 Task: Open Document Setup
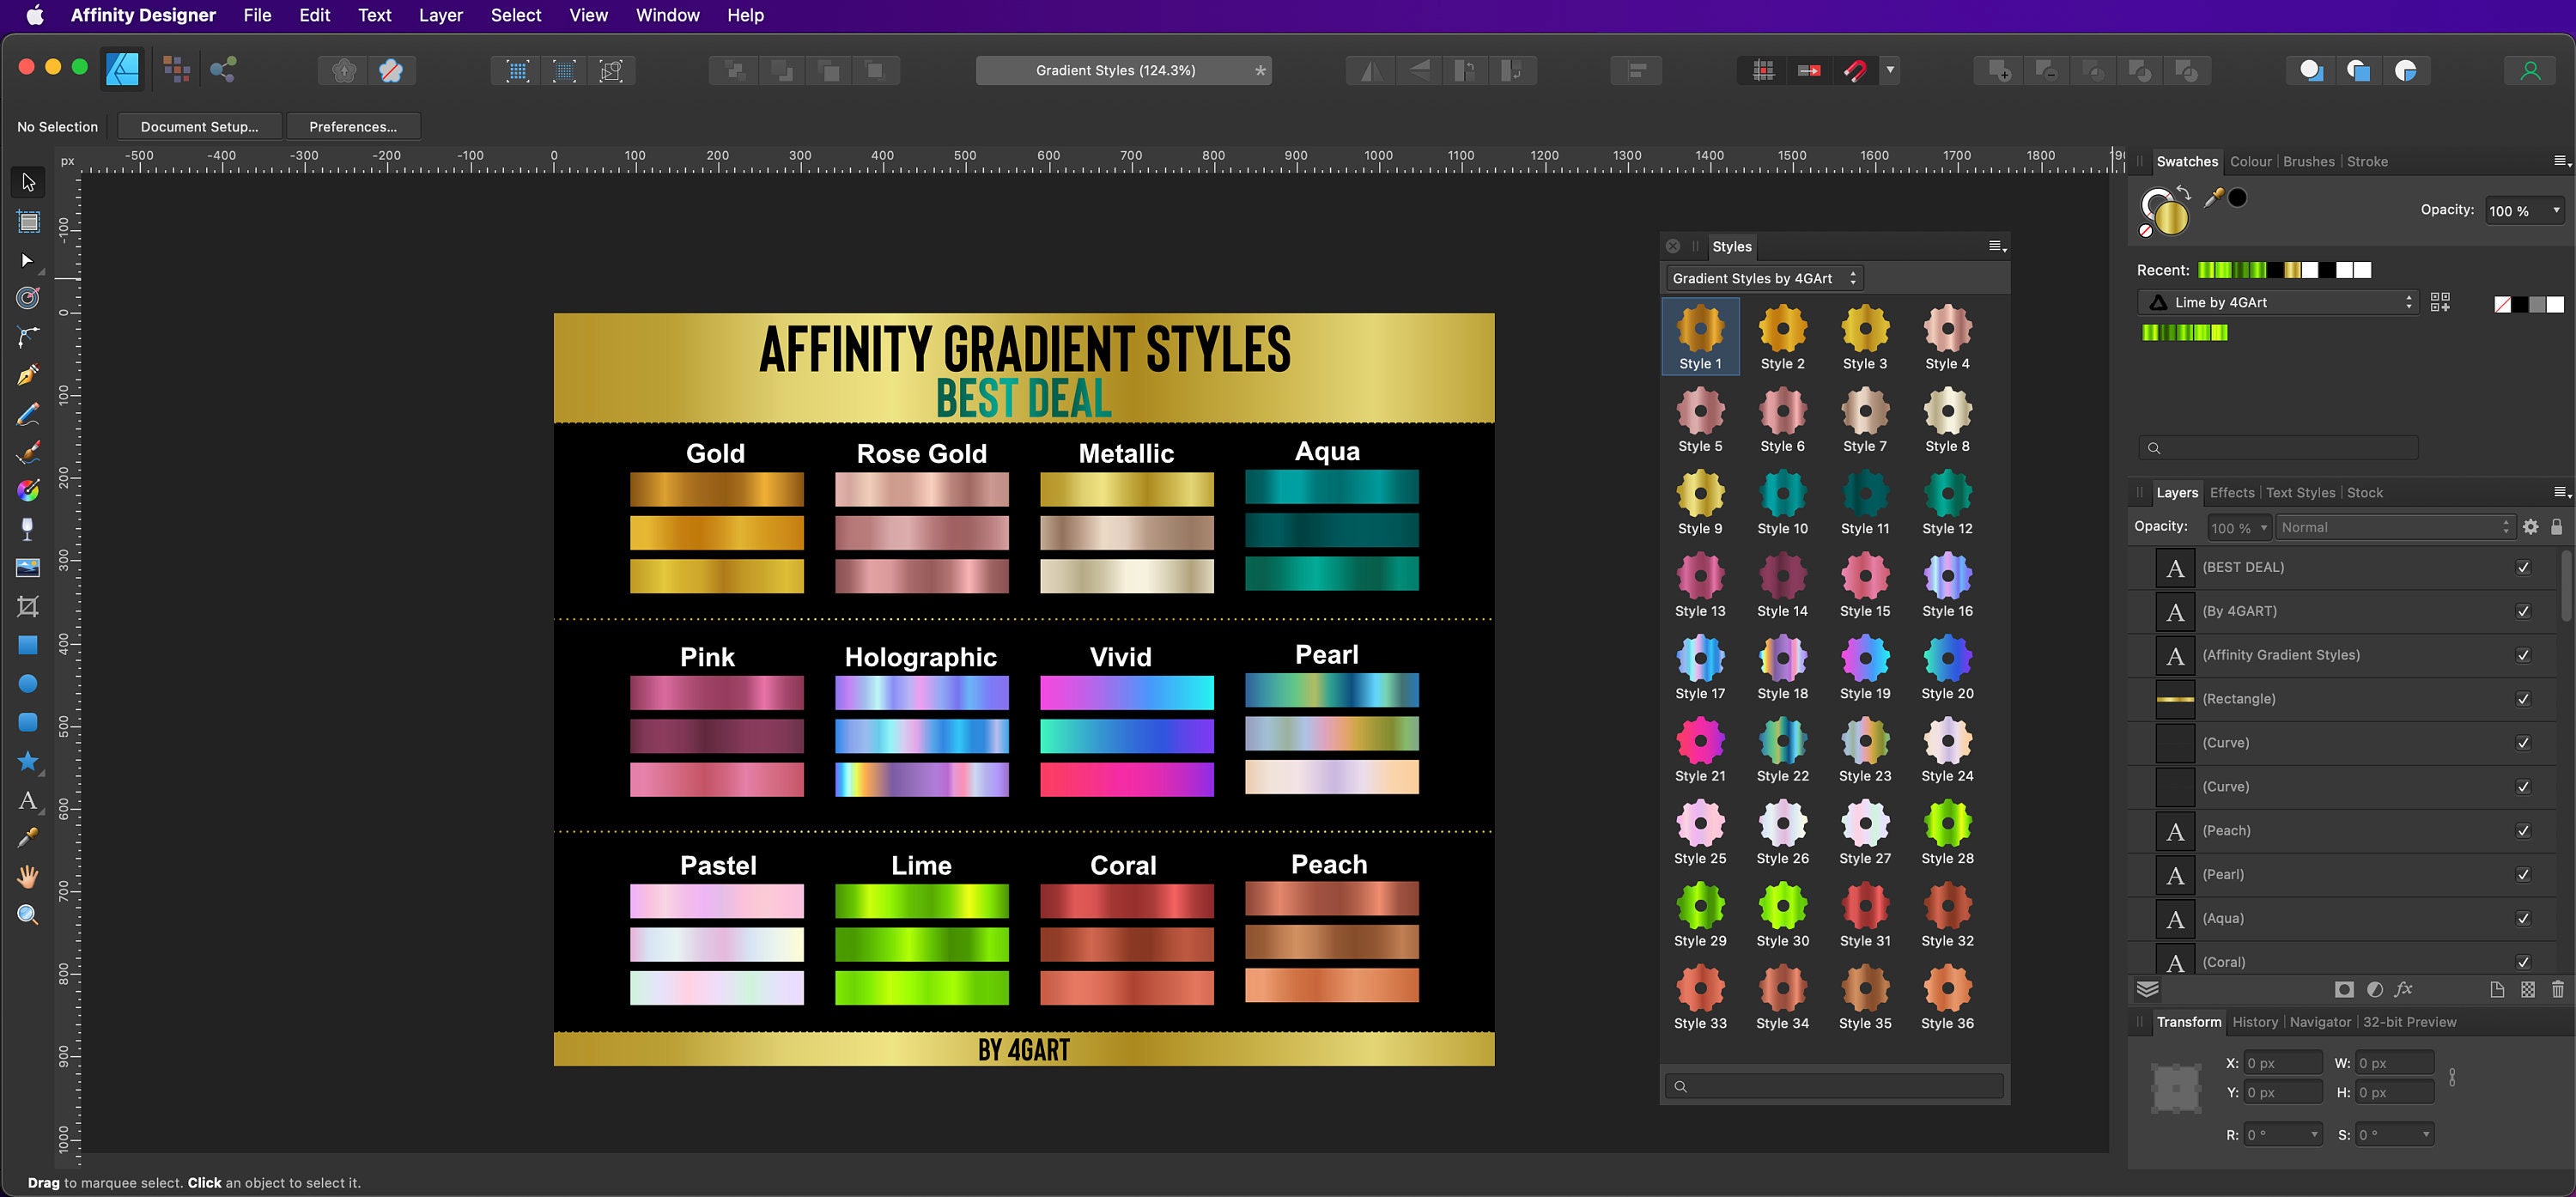click(198, 126)
